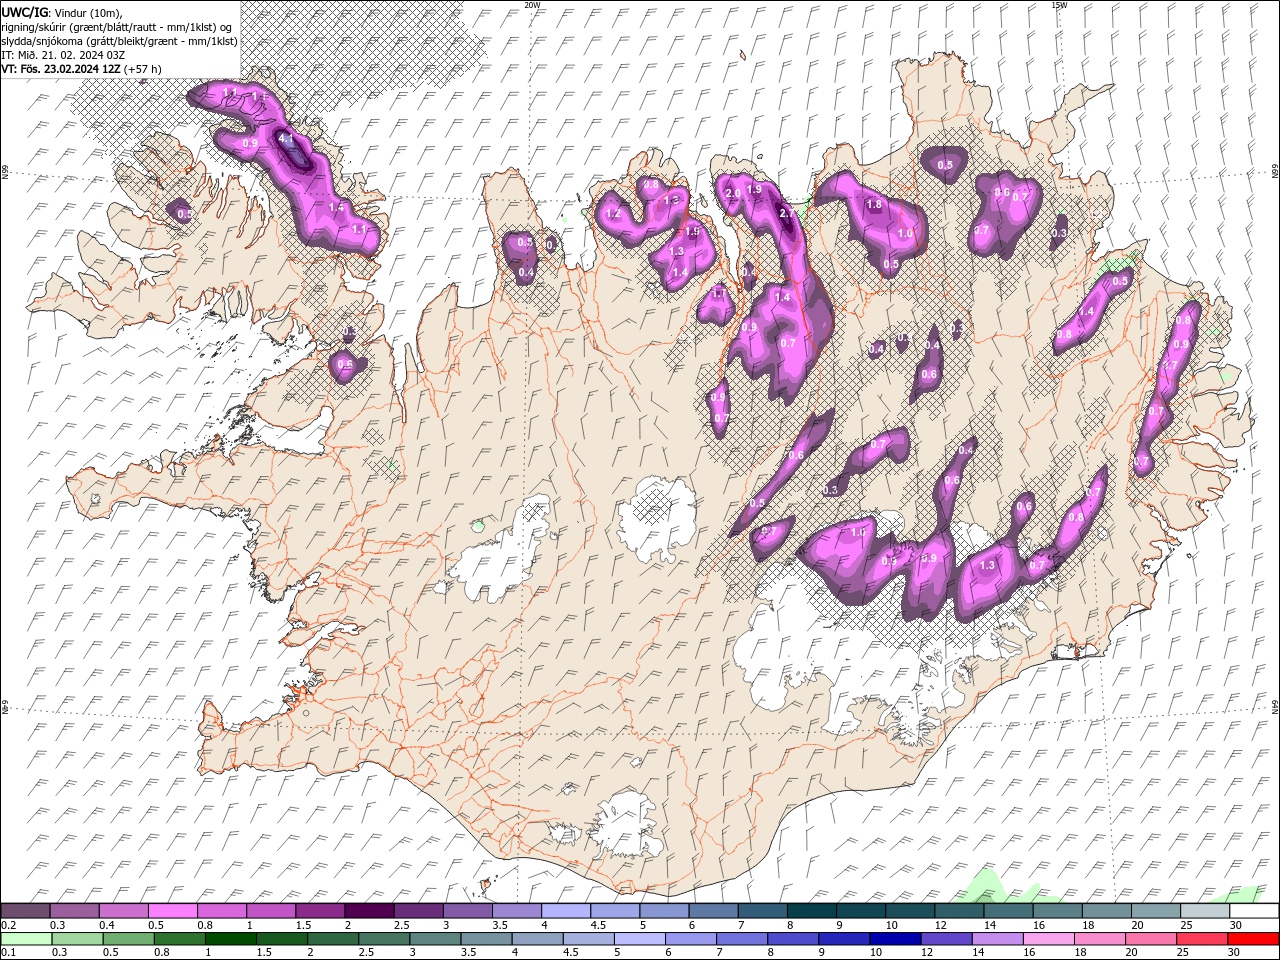
Task: Click the 1.8 snowfall value on map
Action: (x=874, y=204)
